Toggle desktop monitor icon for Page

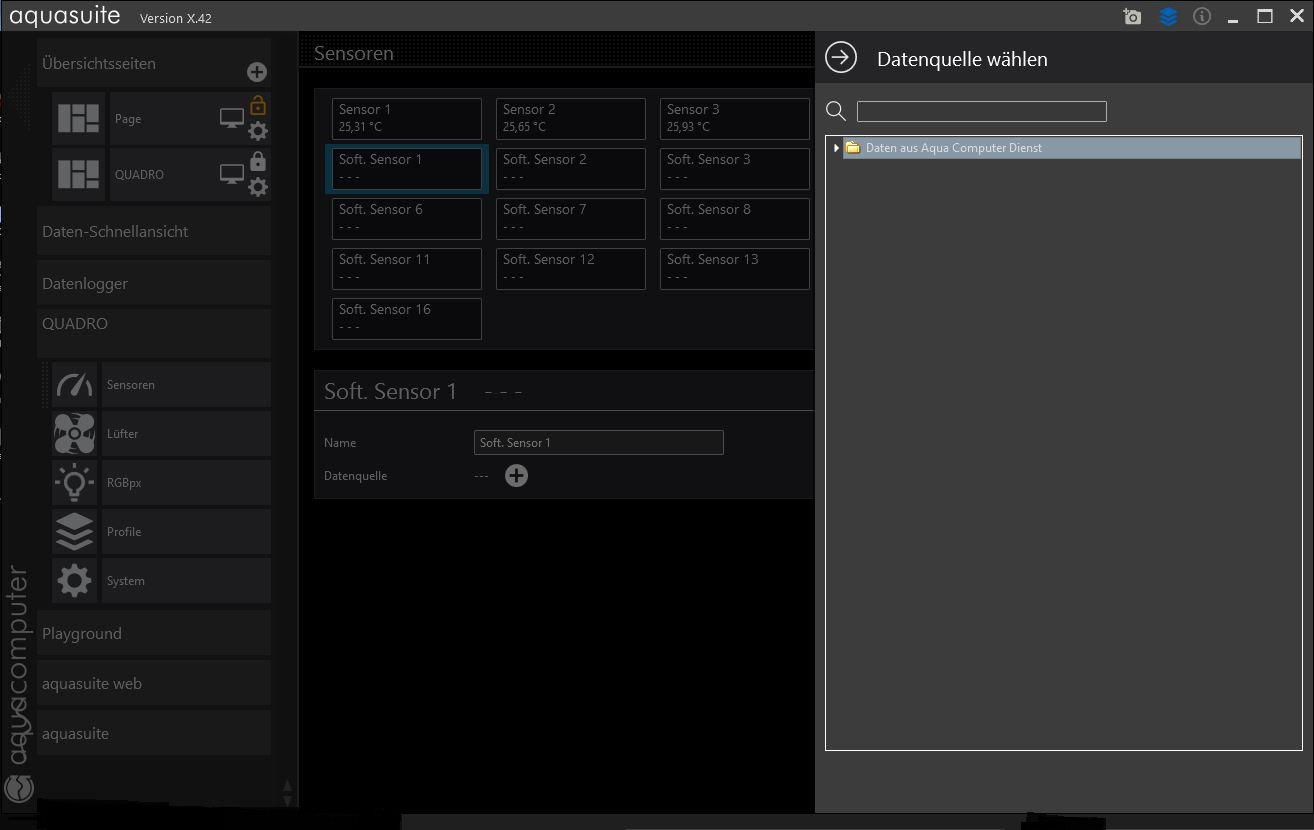pos(232,119)
